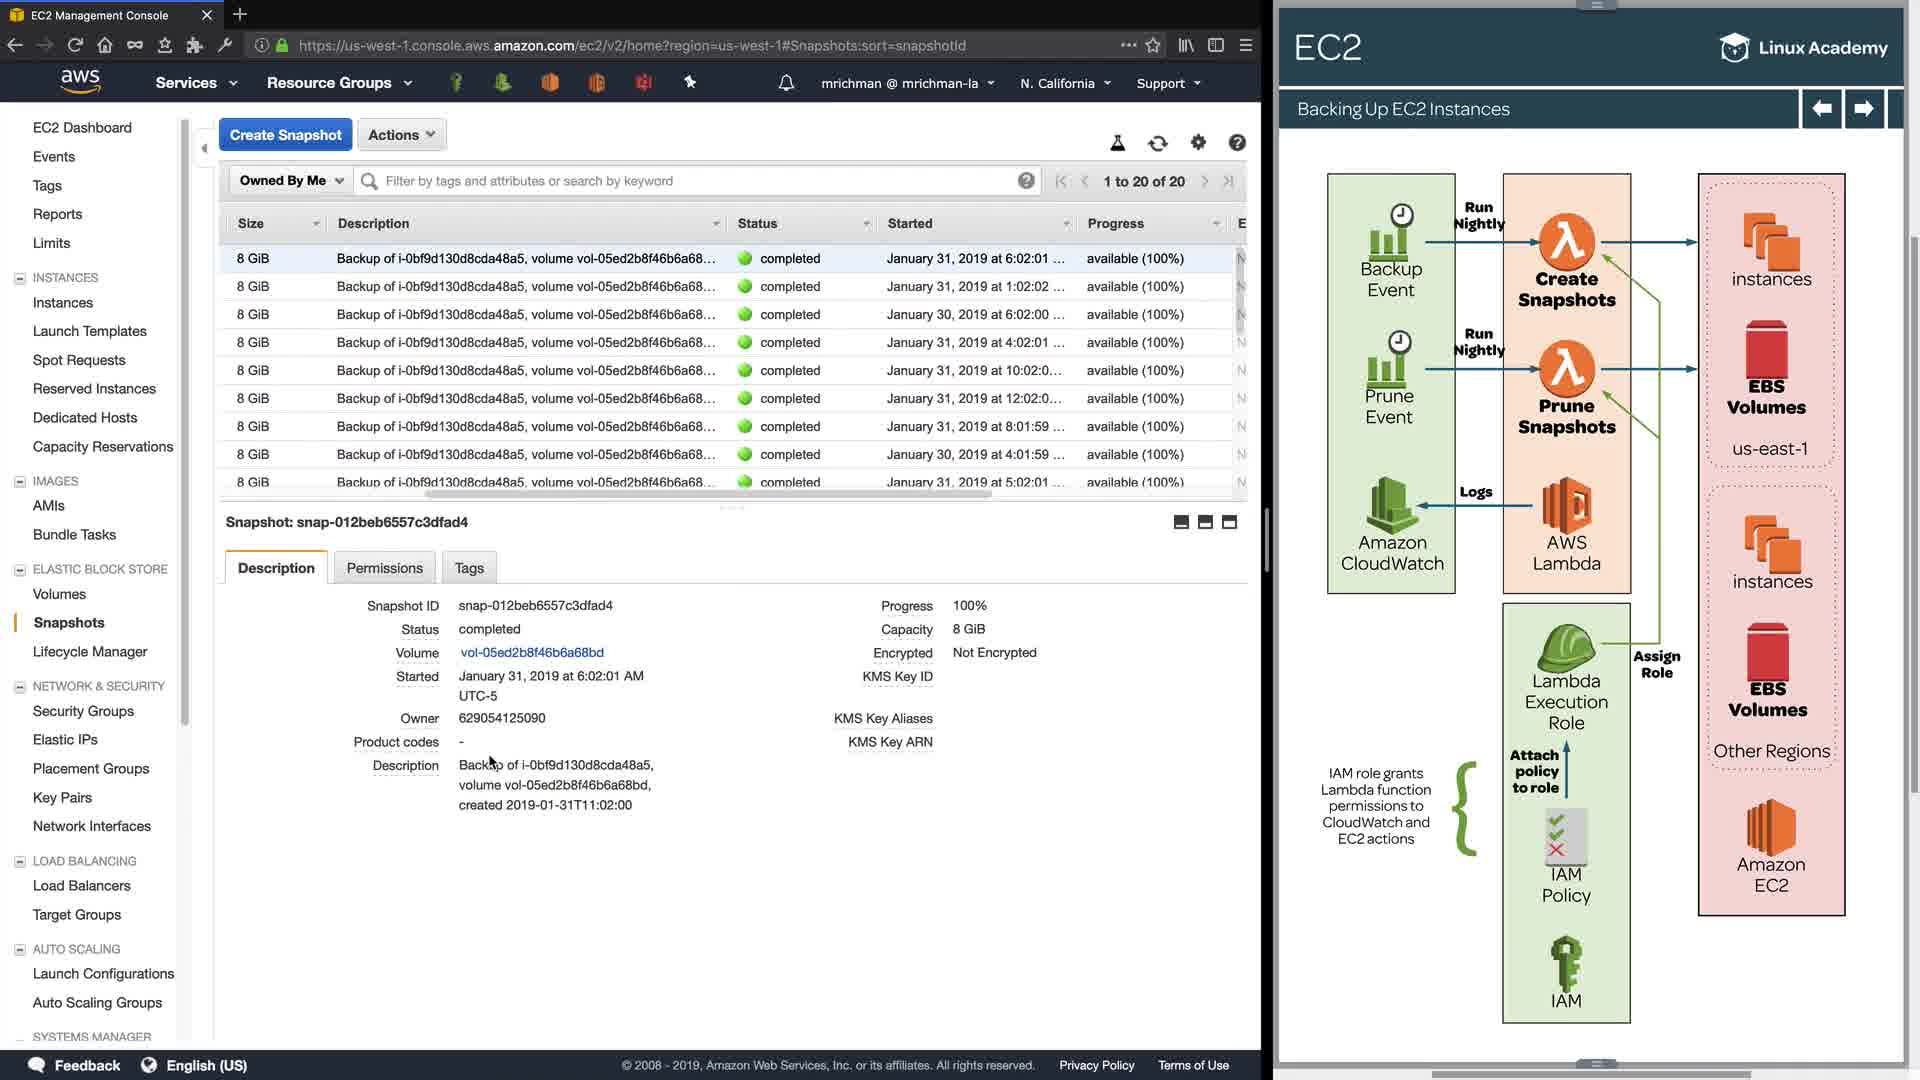Image resolution: width=1920 pixels, height=1080 pixels.
Task: Click the refresh snapshots icon
Action: click(x=1157, y=143)
